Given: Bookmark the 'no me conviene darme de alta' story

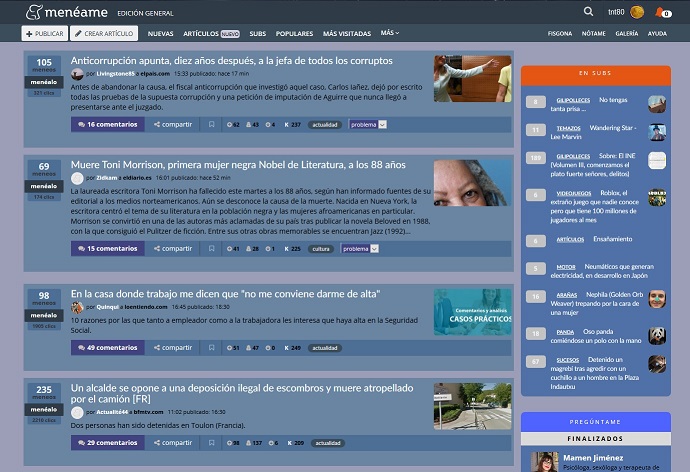Looking at the screenshot, I should [212, 348].
